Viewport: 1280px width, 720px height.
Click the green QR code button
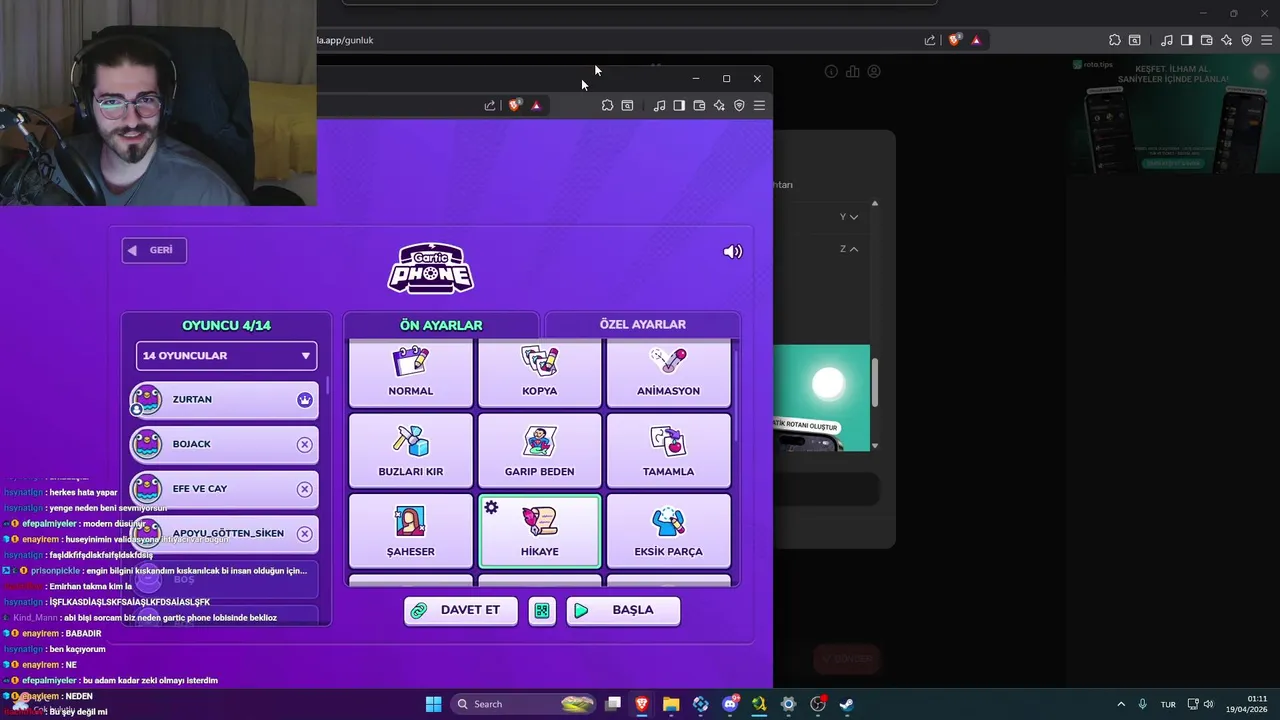pyautogui.click(x=542, y=611)
